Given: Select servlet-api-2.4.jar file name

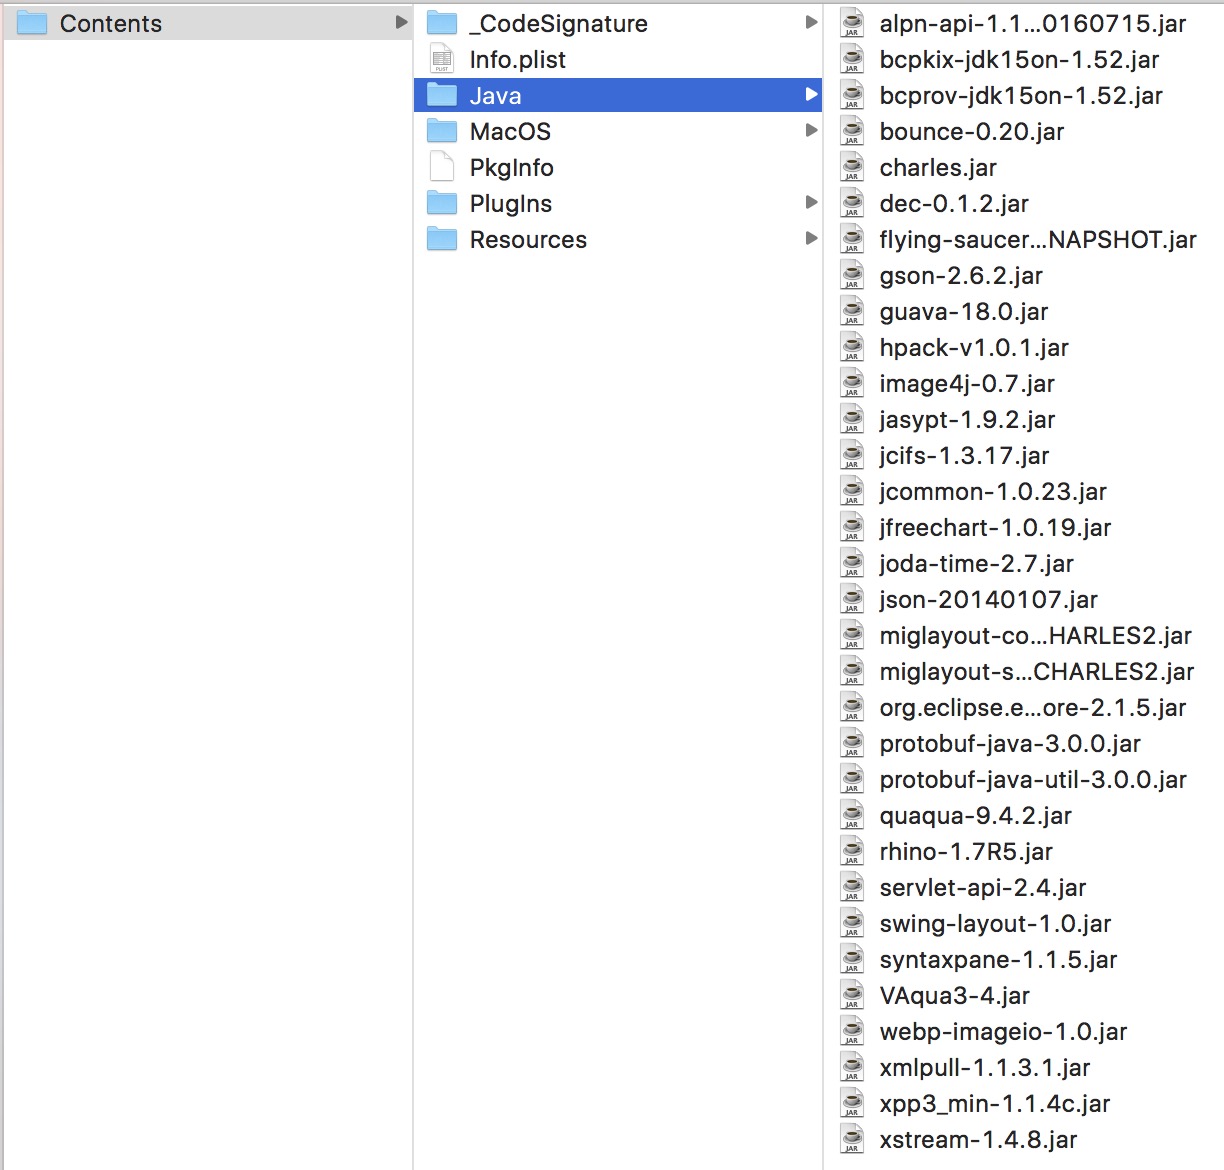Looking at the screenshot, I should [983, 888].
